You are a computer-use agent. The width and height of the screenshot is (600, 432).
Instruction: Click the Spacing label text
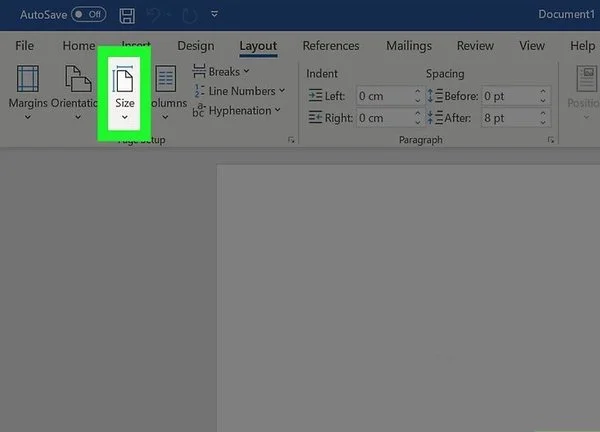point(445,73)
